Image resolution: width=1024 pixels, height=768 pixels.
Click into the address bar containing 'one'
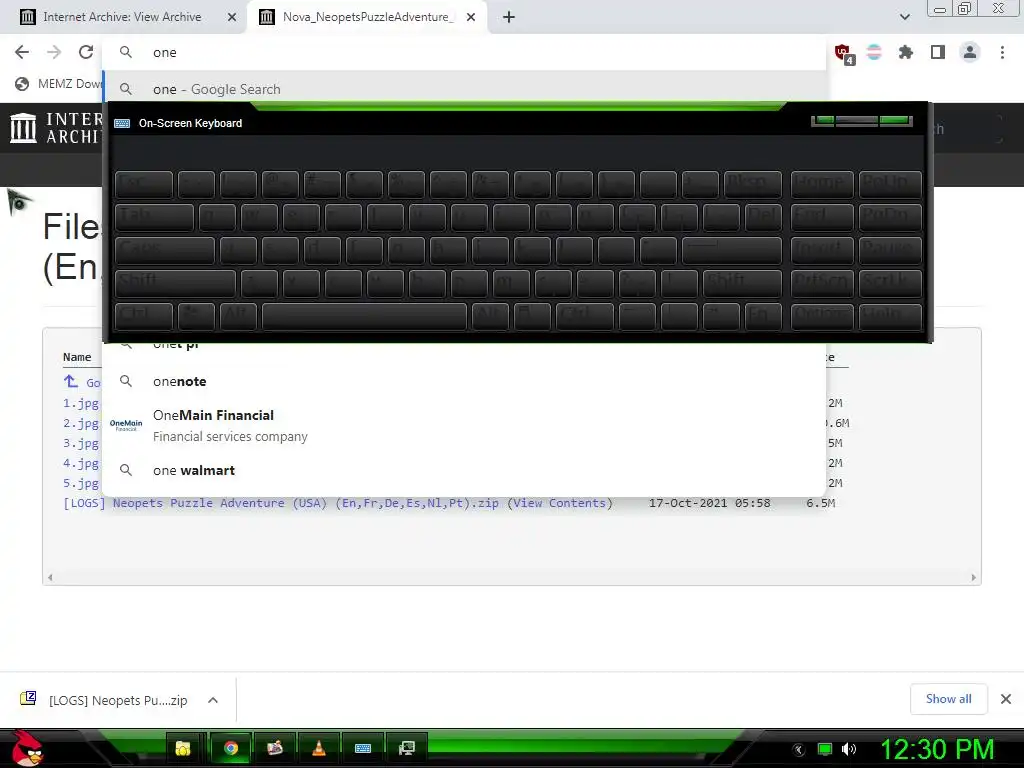click(x=464, y=52)
